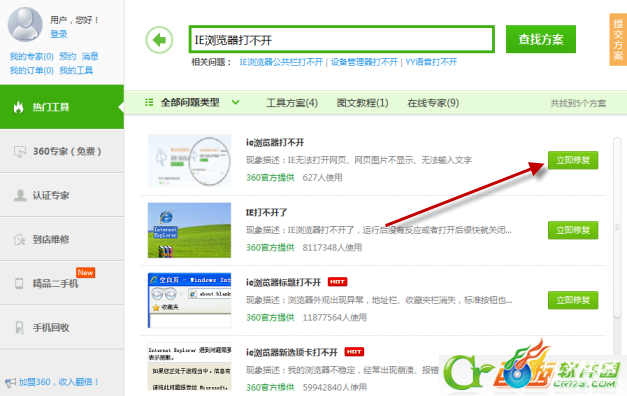Click the user avatar picture
This screenshot has height=396, width=627.
[x=25, y=24]
